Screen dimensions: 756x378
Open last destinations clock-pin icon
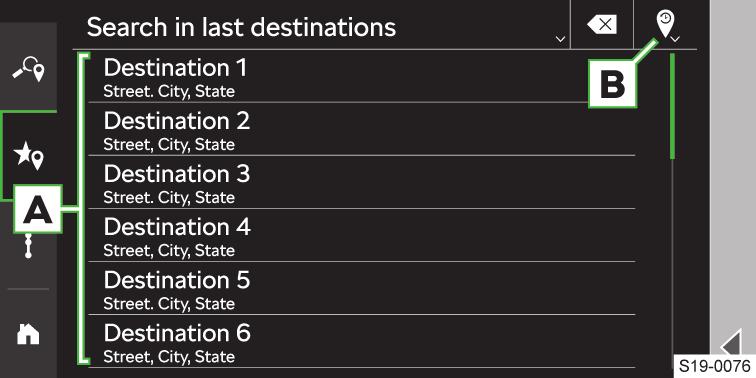[665, 25]
